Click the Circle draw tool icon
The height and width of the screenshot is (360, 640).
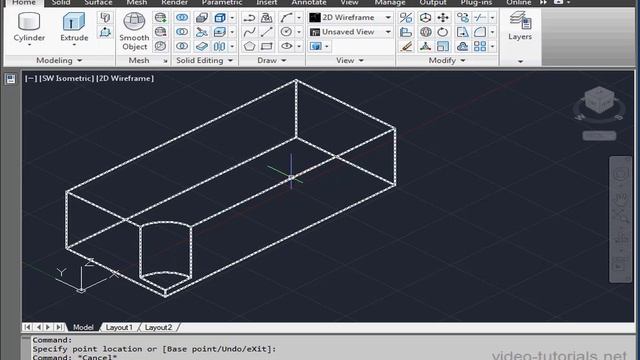point(287,32)
